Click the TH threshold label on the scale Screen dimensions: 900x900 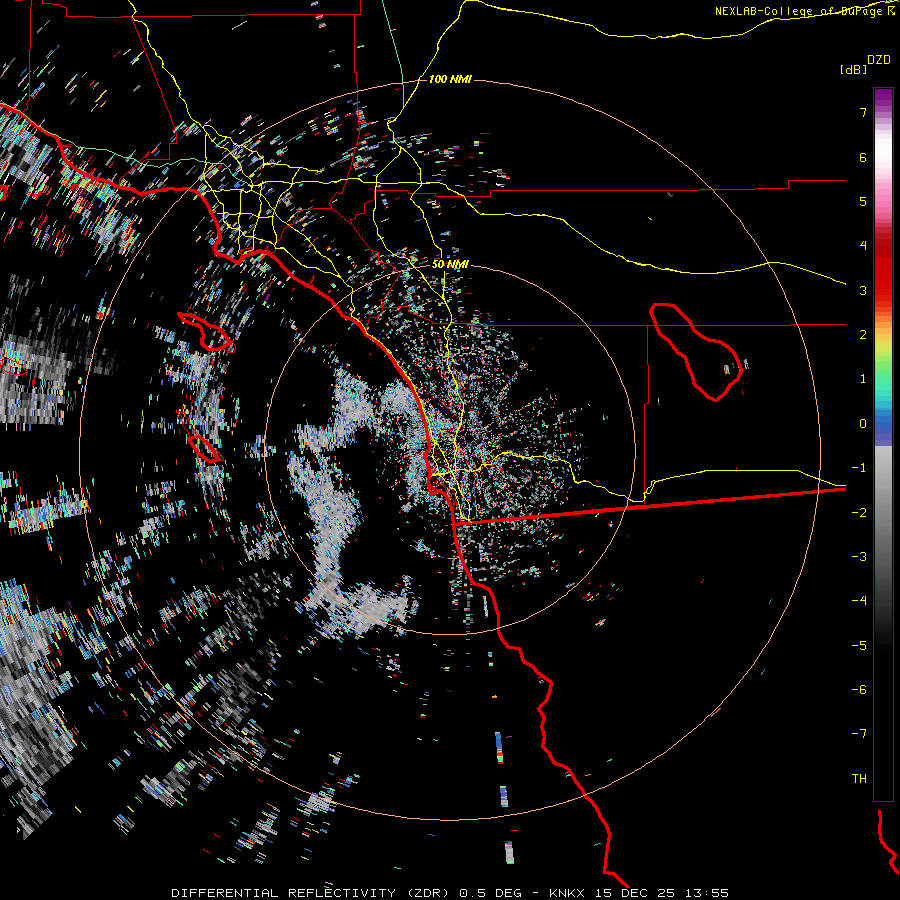(859, 779)
